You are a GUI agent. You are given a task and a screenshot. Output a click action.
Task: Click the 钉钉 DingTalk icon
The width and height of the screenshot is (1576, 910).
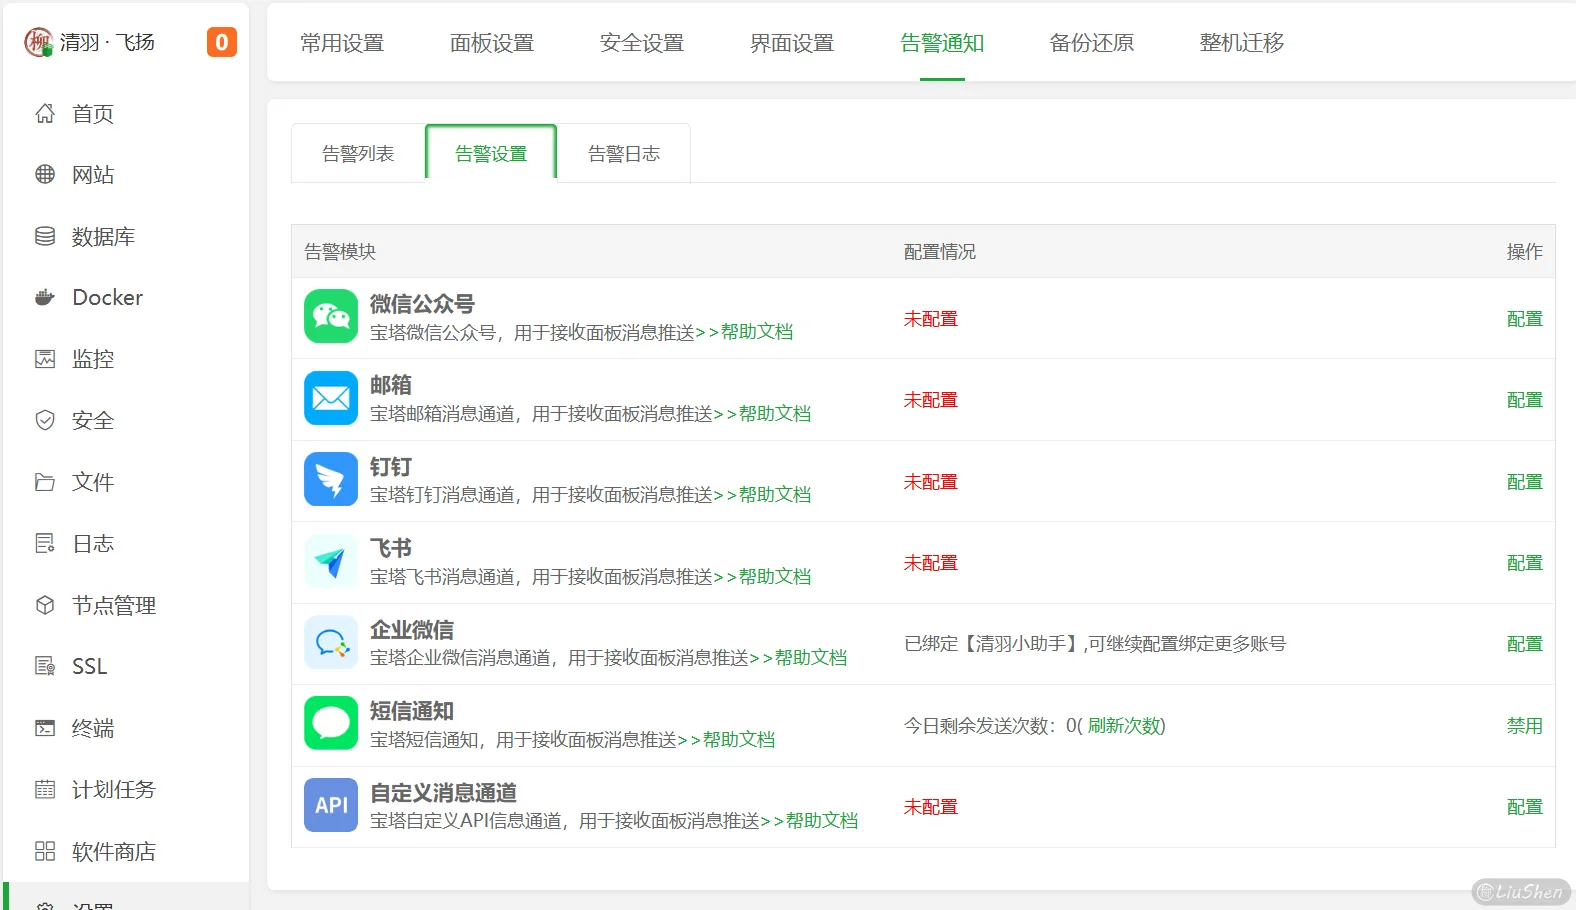coord(331,479)
